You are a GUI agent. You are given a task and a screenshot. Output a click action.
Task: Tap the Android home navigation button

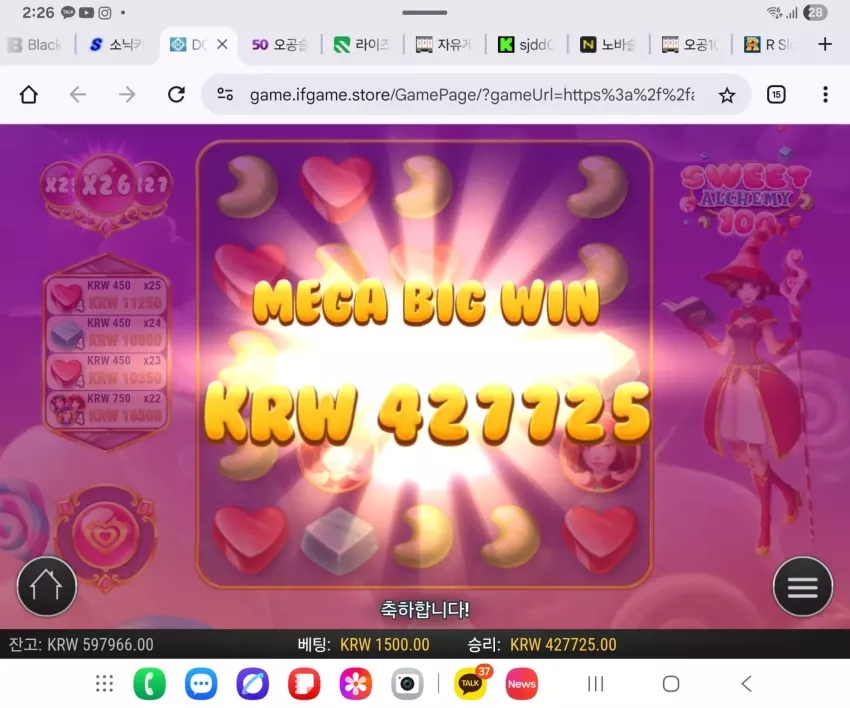(x=671, y=684)
